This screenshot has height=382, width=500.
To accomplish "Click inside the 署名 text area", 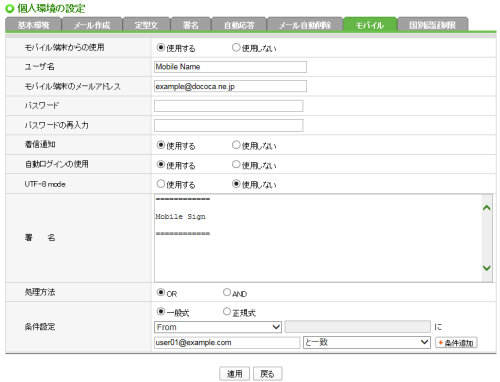I will click(x=318, y=238).
